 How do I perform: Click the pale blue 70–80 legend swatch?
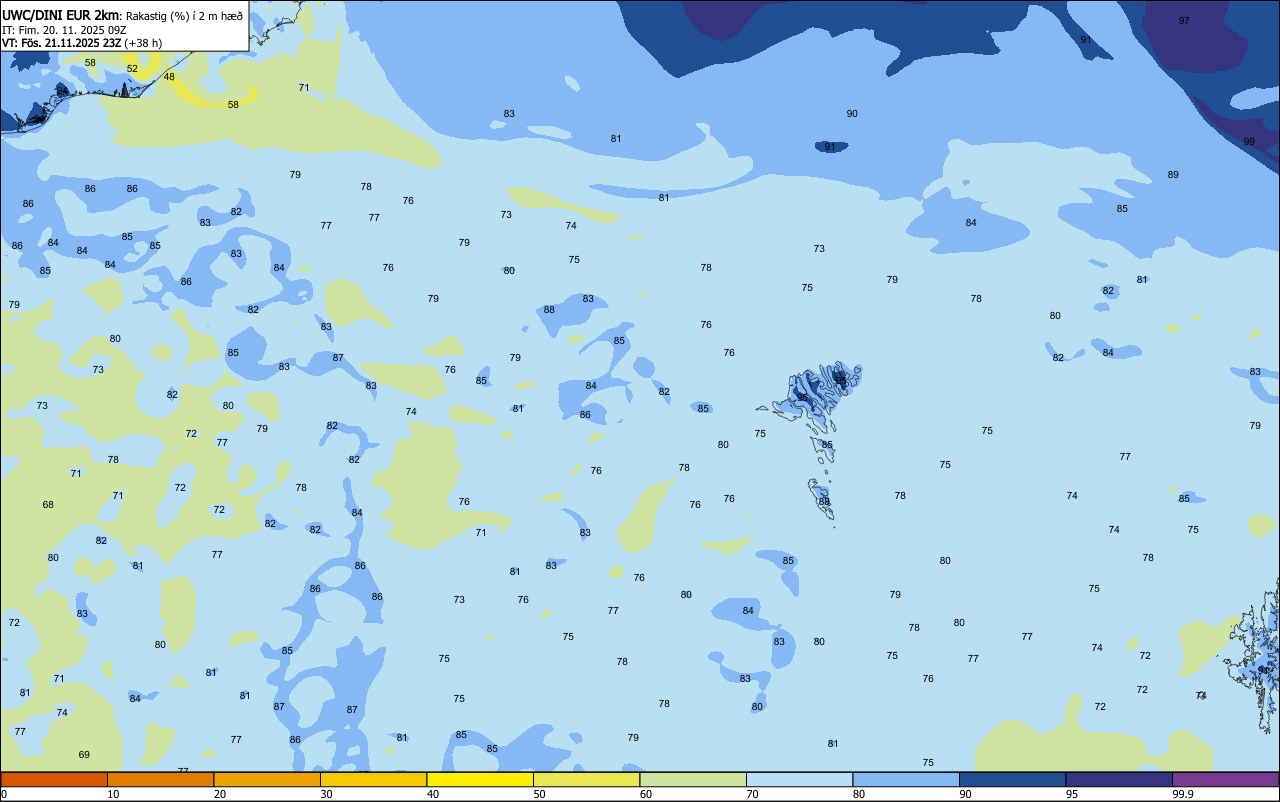[x=799, y=779]
